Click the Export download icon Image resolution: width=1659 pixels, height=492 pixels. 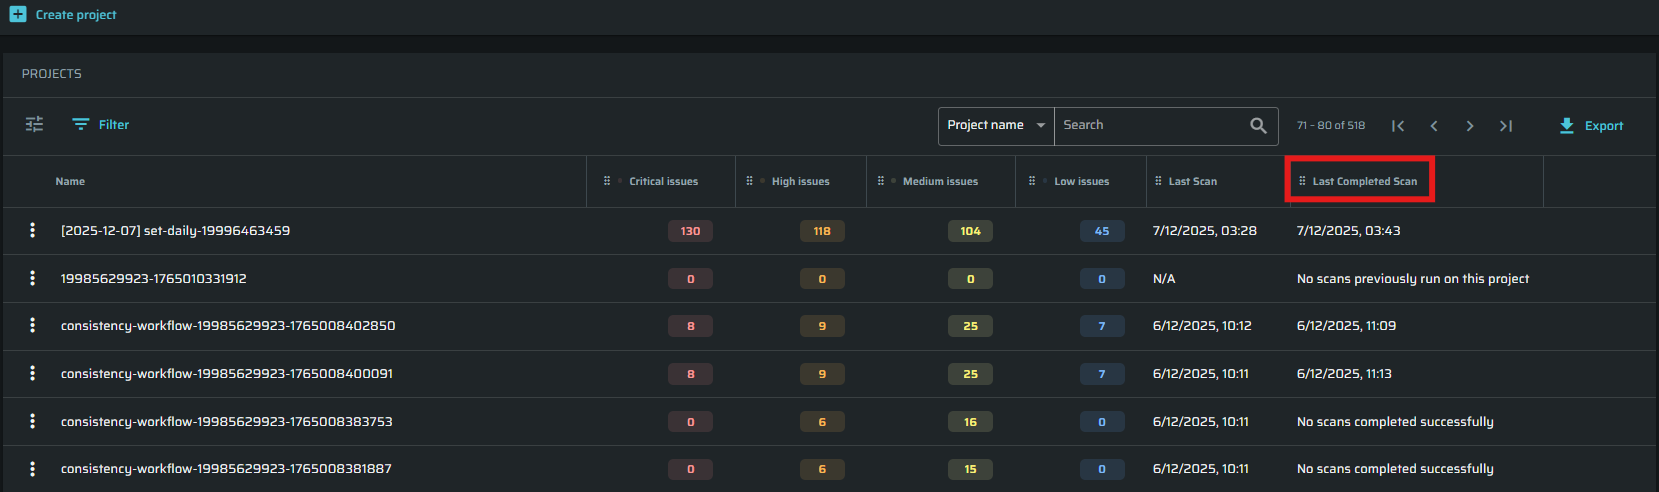pos(1567,125)
